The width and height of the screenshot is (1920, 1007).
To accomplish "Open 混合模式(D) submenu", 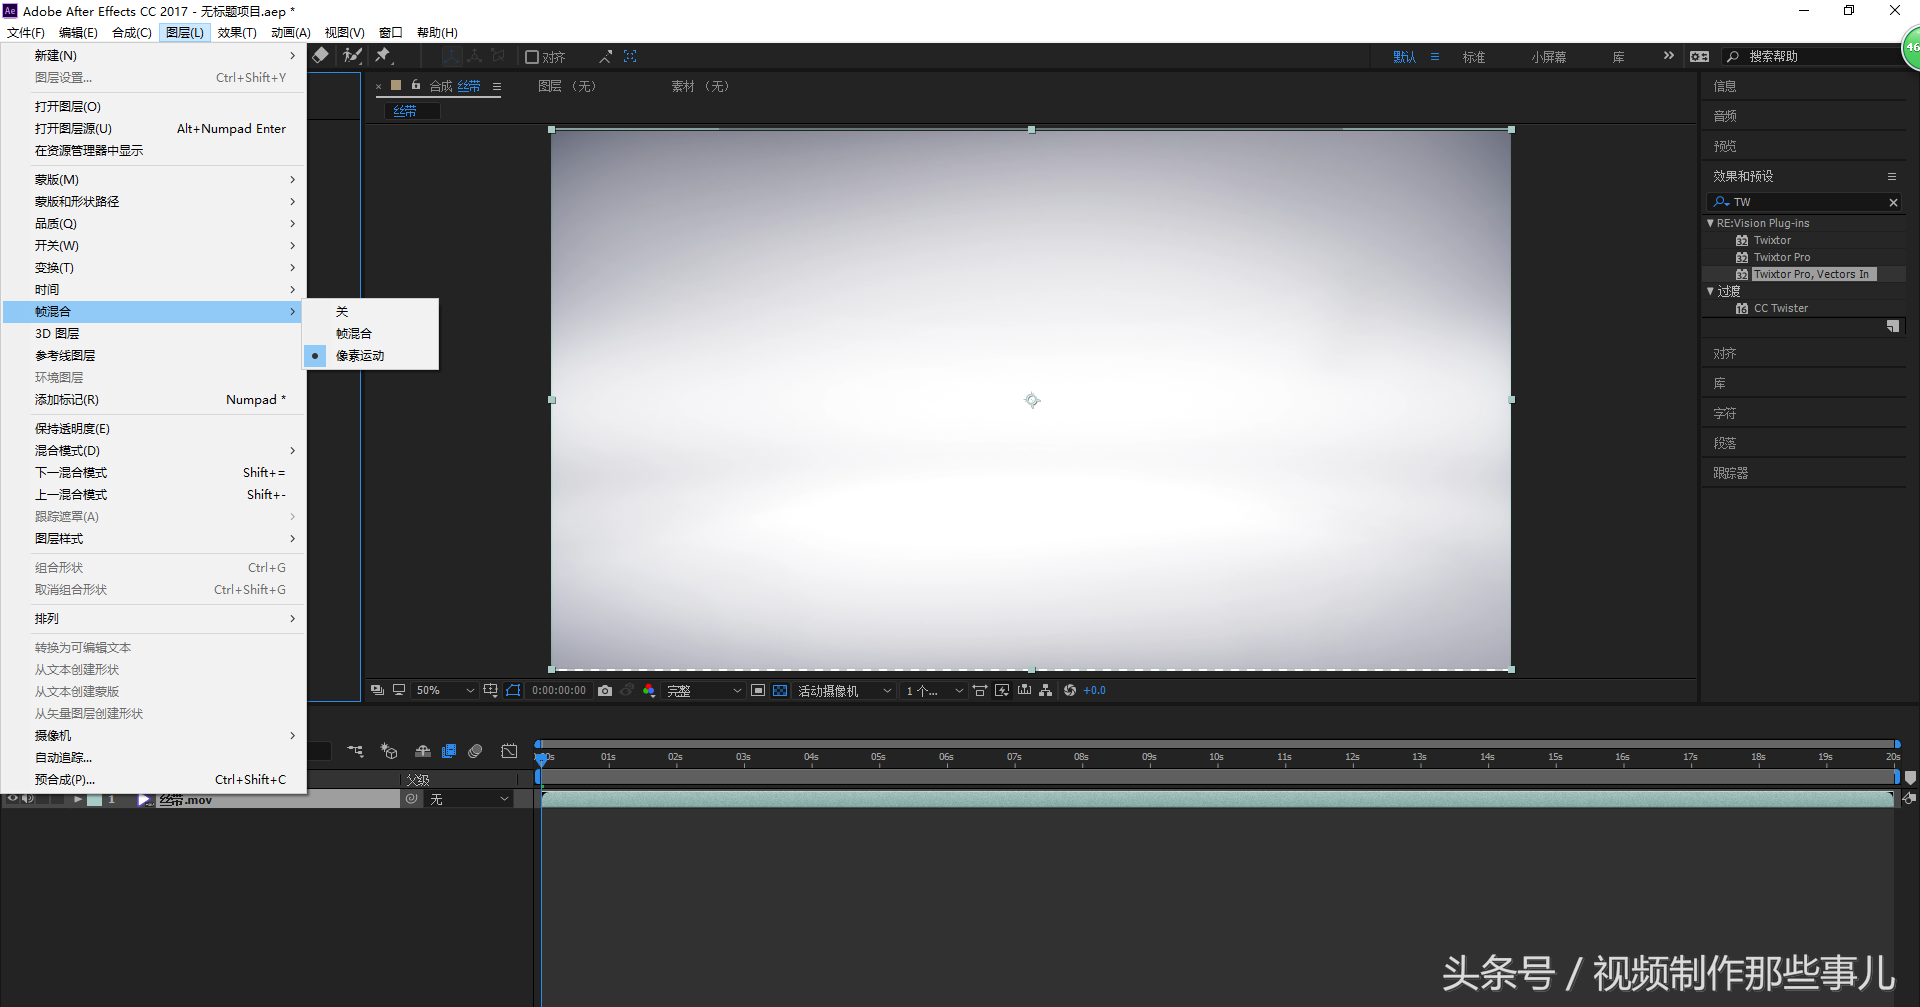I will coord(154,450).
